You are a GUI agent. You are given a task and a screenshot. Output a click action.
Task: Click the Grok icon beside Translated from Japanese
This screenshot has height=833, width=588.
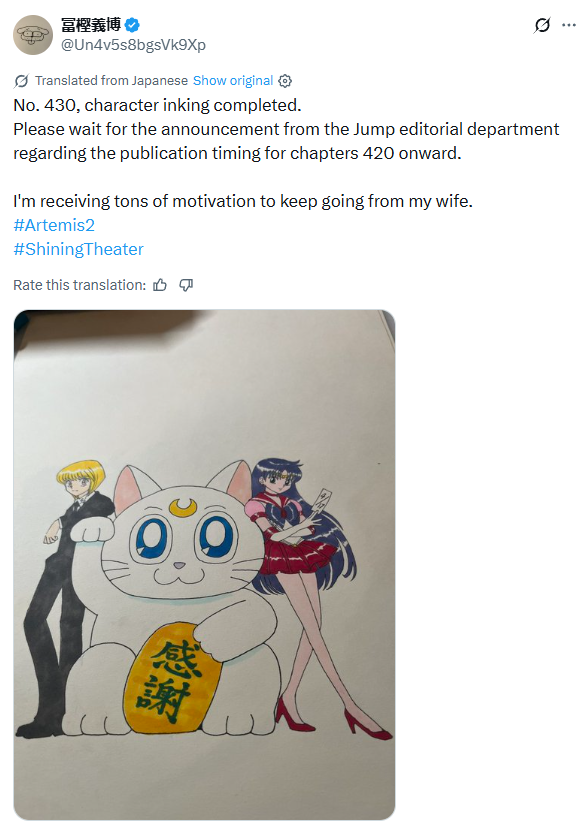[21, 81]
